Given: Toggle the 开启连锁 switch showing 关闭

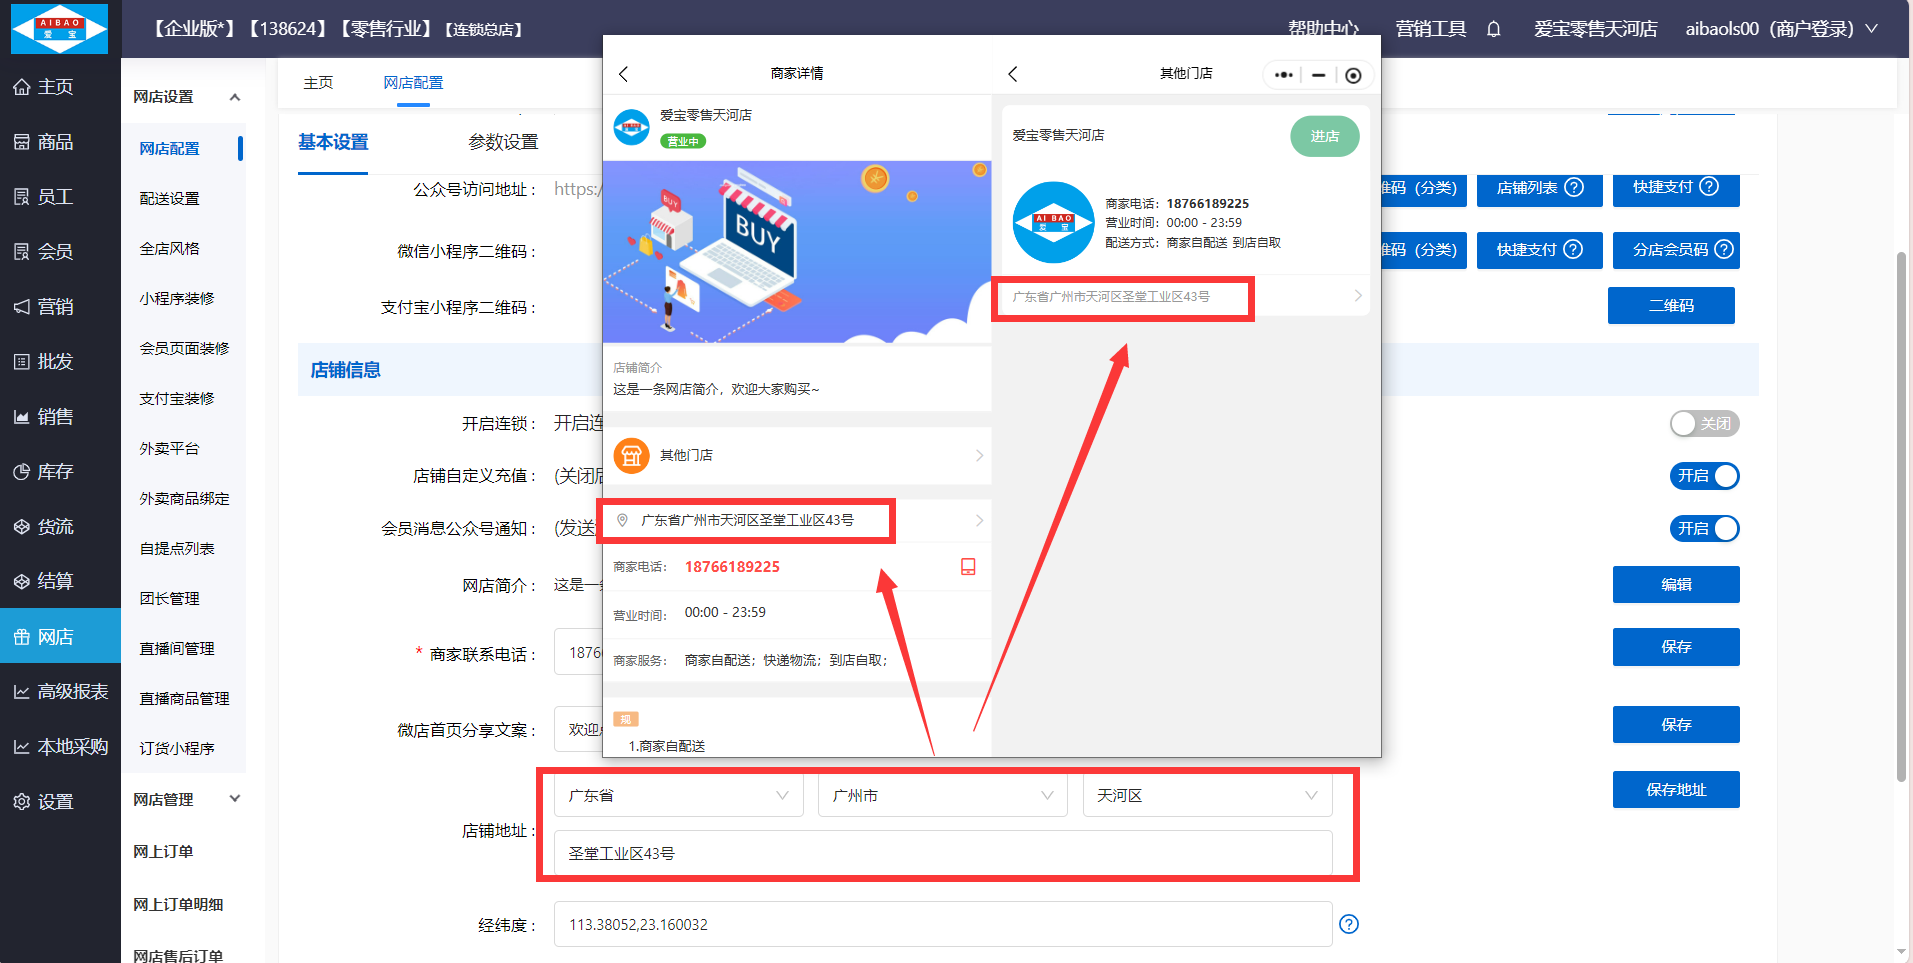Looking at the screenshot, I should click(x=1704, y=424).
